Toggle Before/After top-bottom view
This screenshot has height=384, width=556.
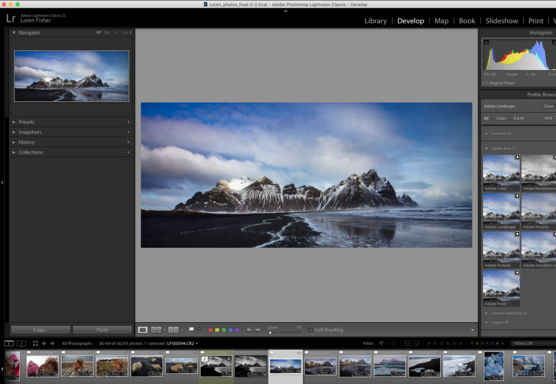tap(173, 330)
